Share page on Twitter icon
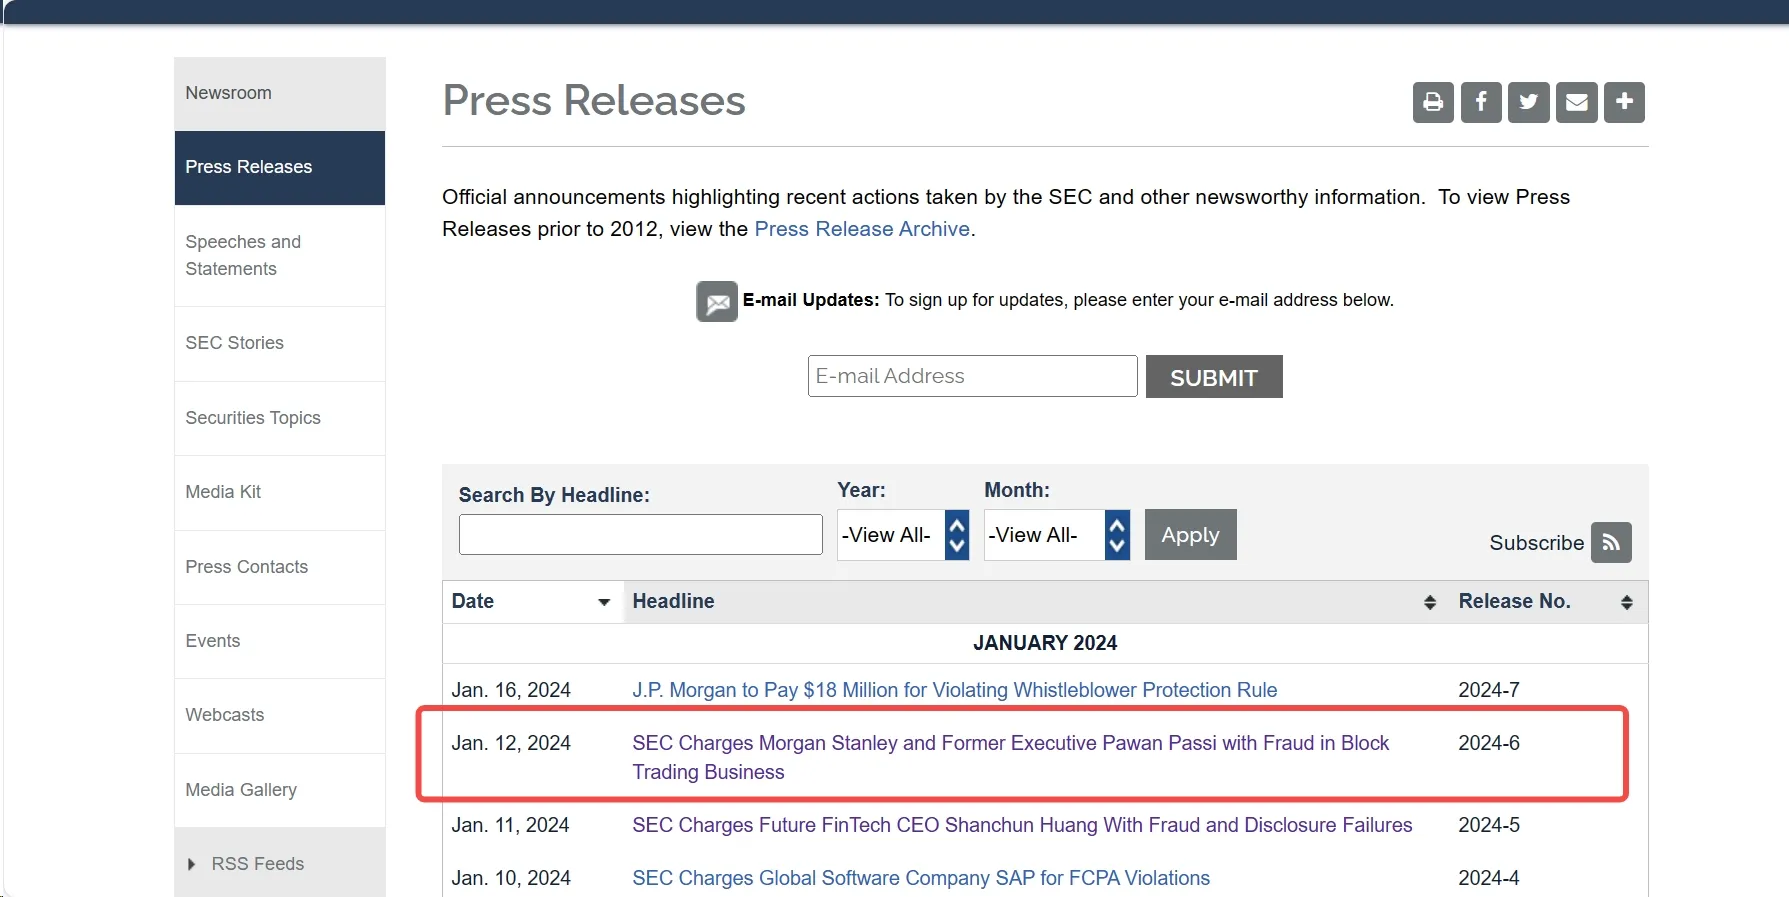Screen dimensions: 1789x897 [x=1529, y=102]
